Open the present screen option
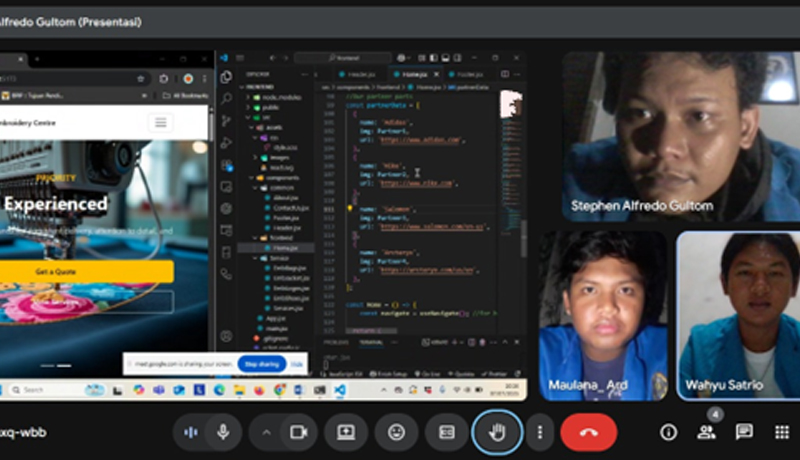This screenshot has height=460, width=800. coord(346,432)
